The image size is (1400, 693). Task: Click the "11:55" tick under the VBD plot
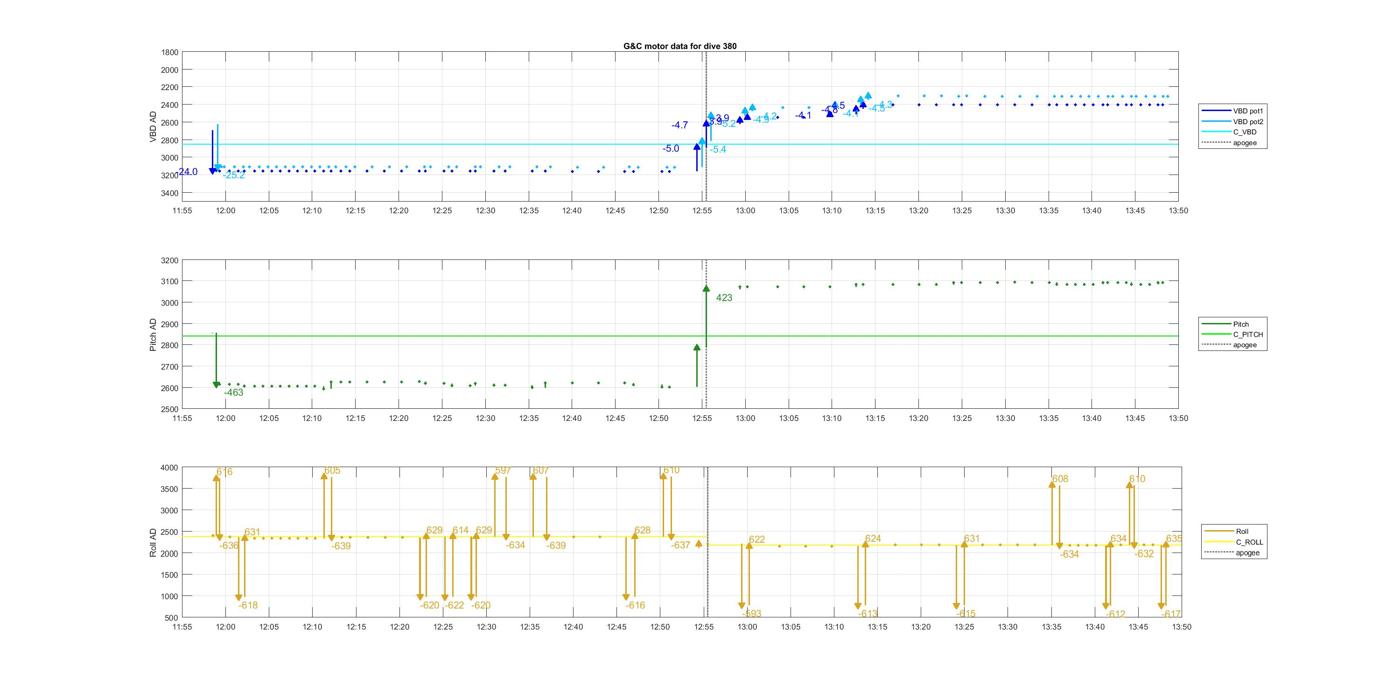(x=182, y=211)
